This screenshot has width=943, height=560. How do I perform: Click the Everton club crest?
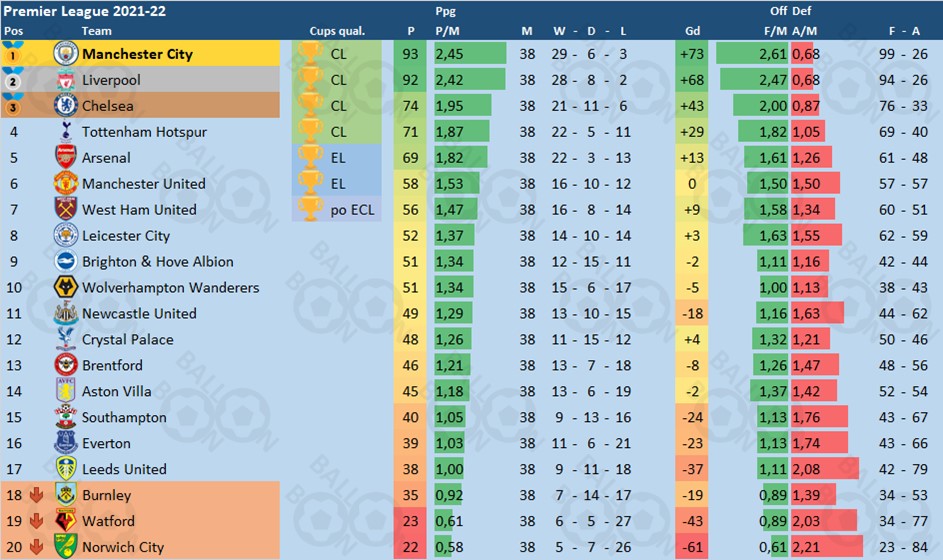coord(66,443)
